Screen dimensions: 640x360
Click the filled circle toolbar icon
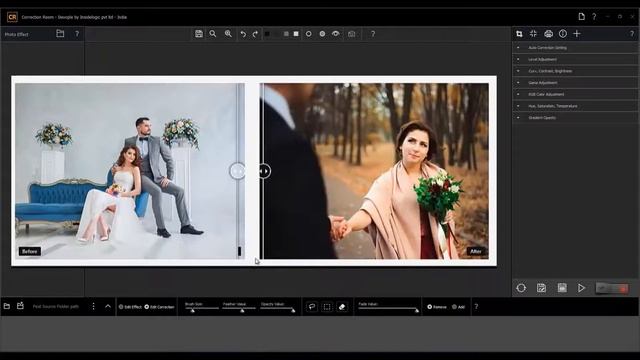click(x=322, y=34)
